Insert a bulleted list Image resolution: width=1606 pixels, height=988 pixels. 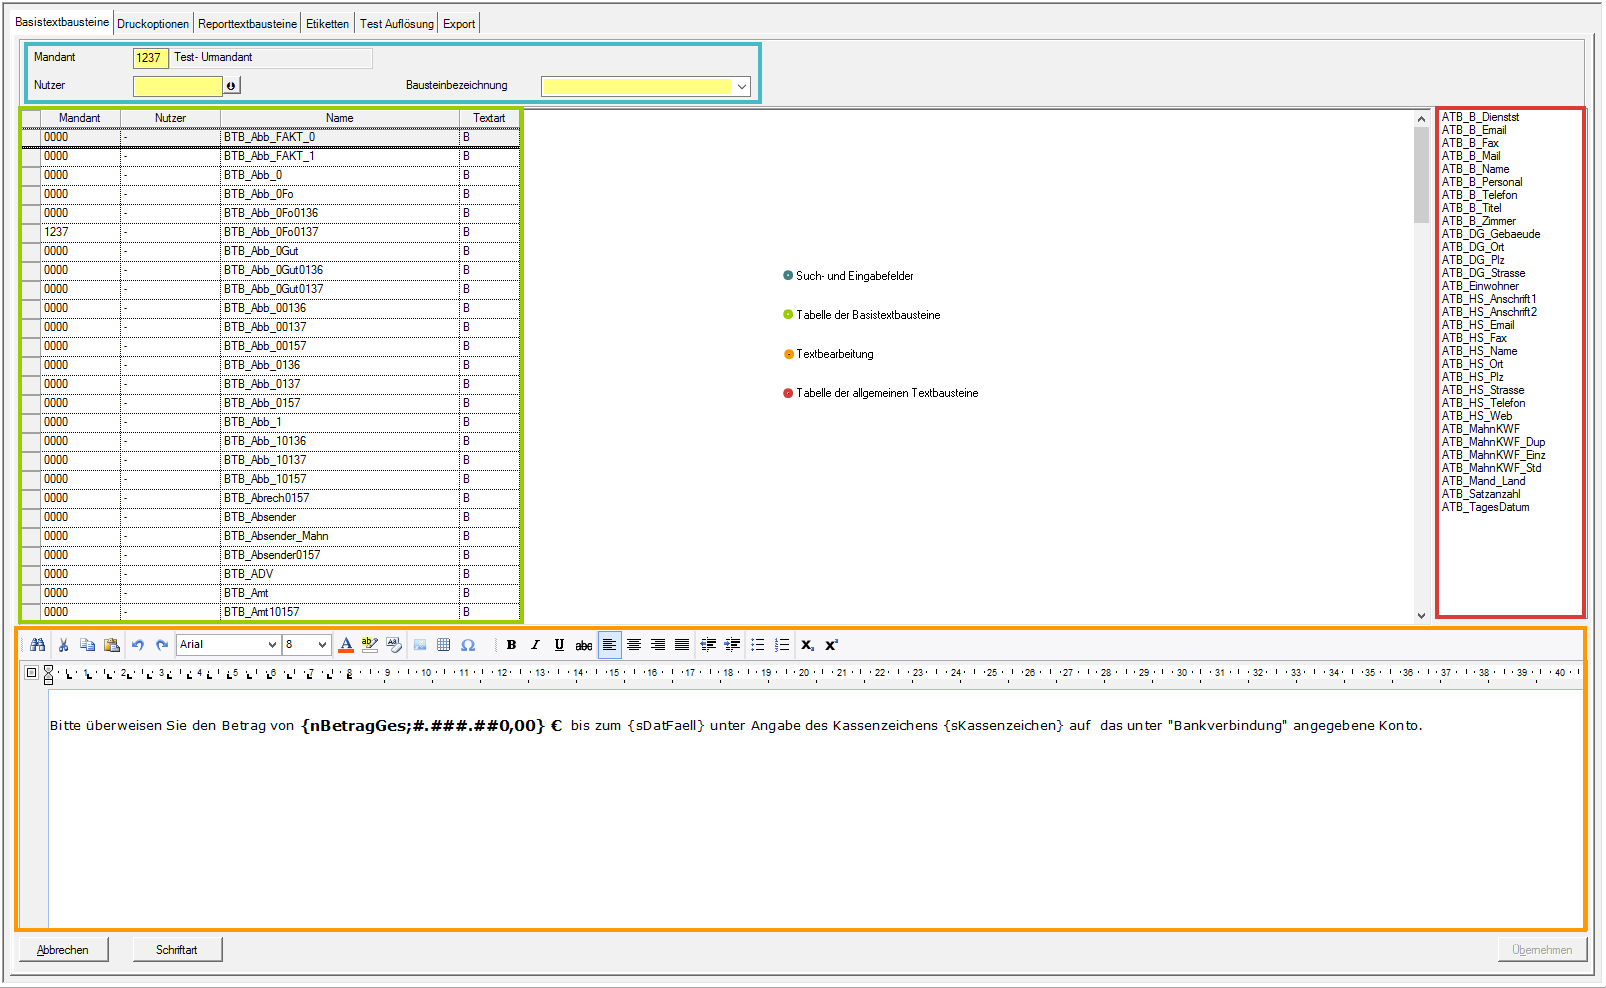(x=758, y=645)
